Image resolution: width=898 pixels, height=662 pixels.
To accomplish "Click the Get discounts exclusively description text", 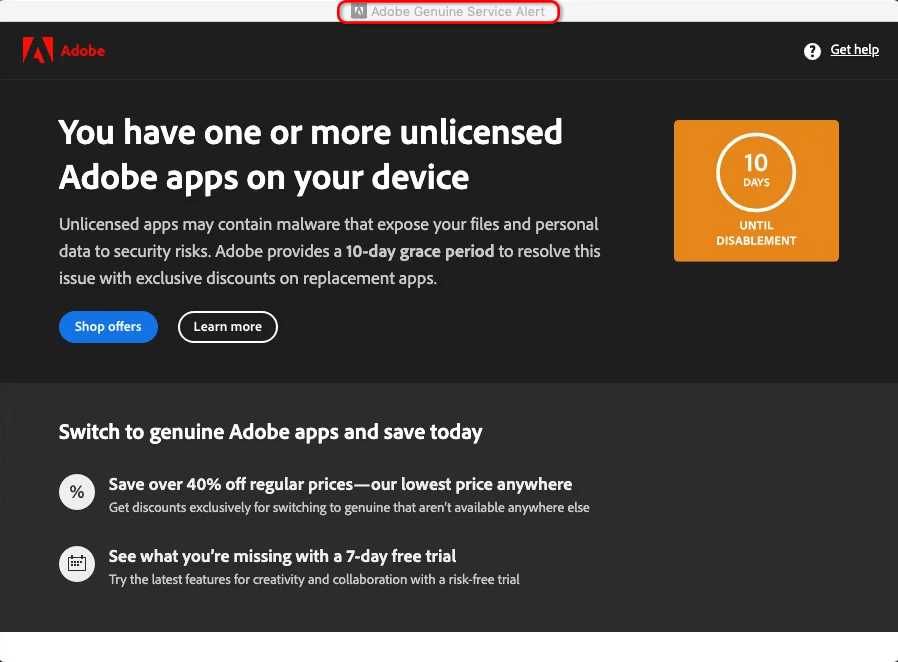I will coord(349,508).
